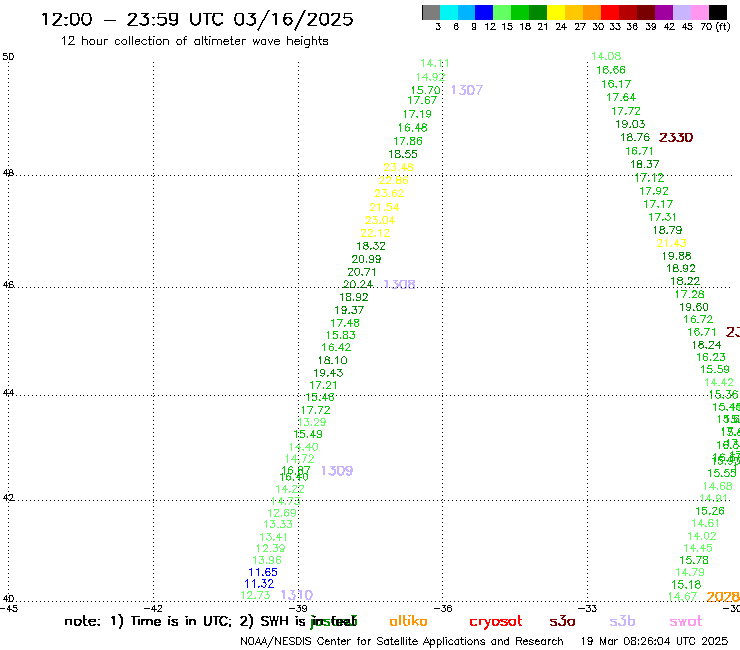This screenshot has height=650, width=740.
Task: Click the wave height value 17.67
Action: [x=422, y=101]
